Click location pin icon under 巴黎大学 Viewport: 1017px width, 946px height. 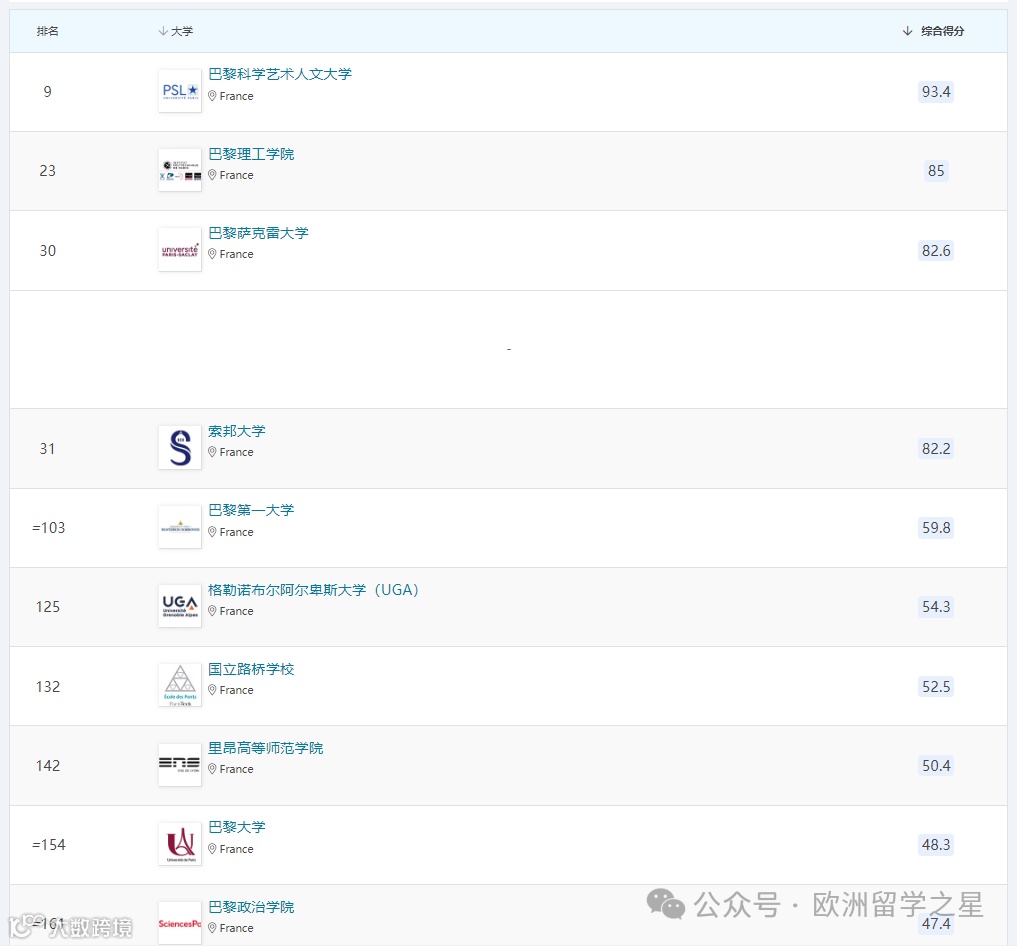(212, 849)
